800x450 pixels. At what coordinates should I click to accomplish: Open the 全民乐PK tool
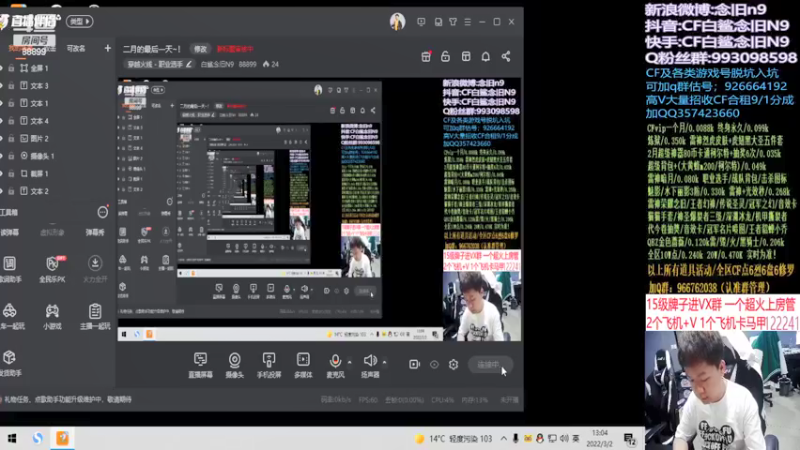coord(52,269)
